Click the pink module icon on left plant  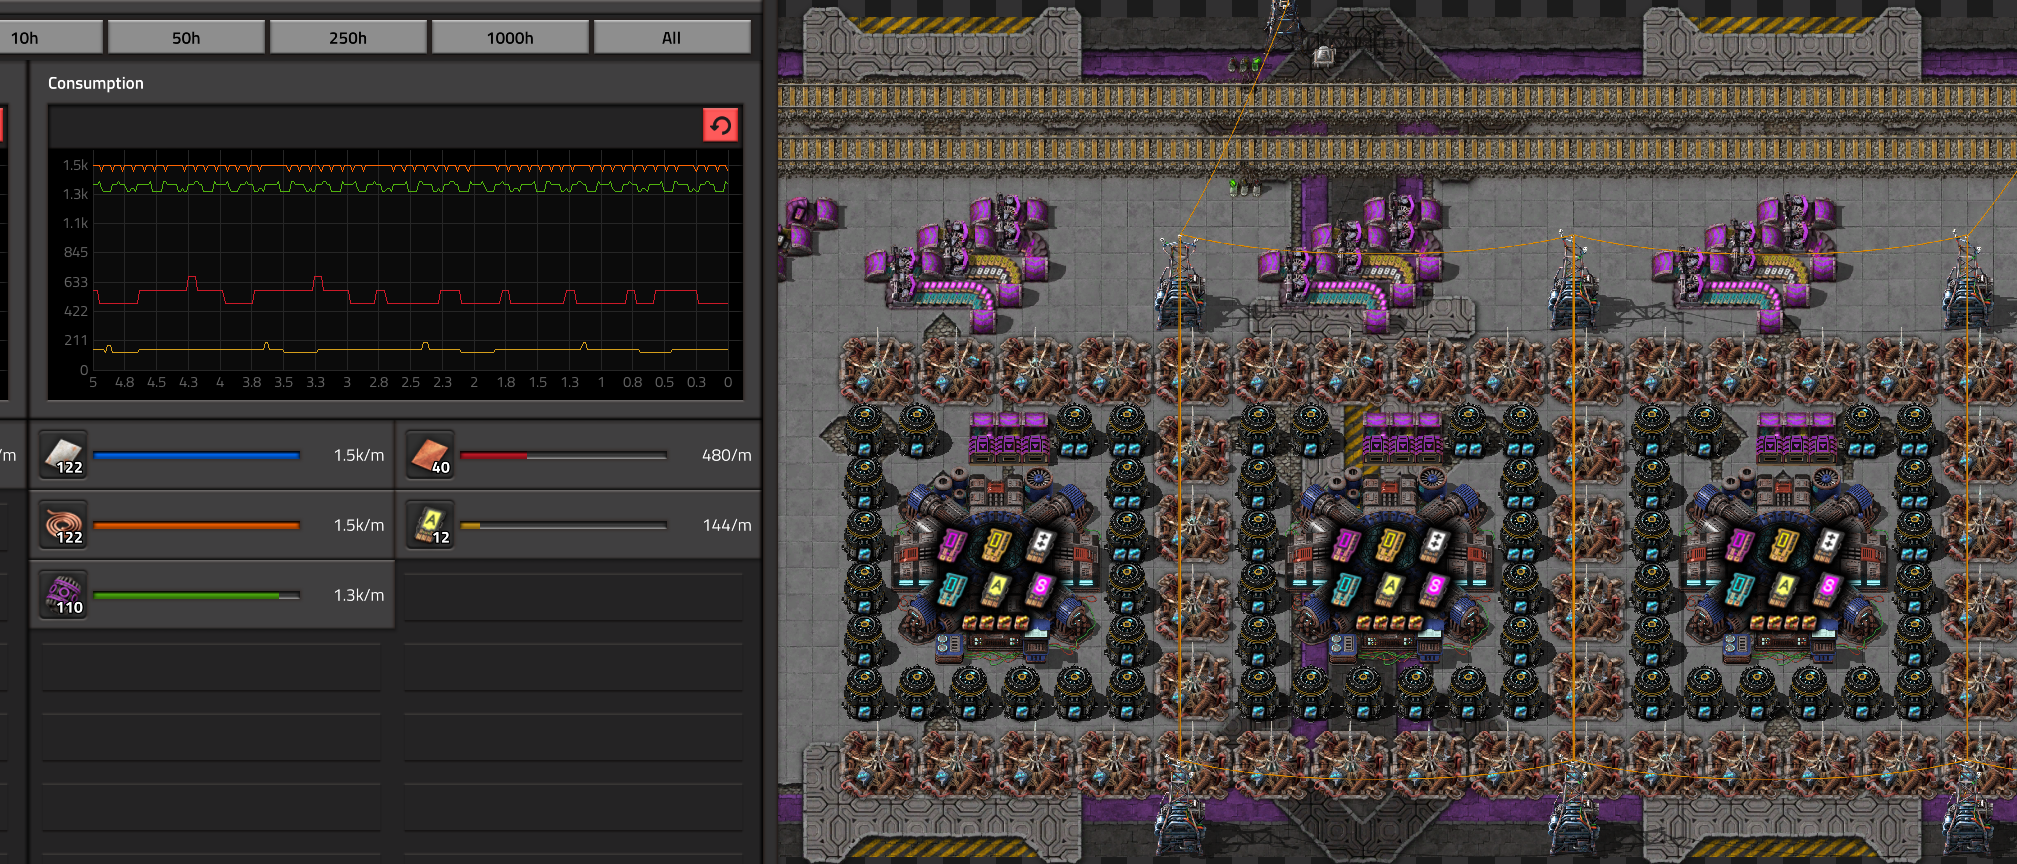pyautogui.click(x=951, y=544)
